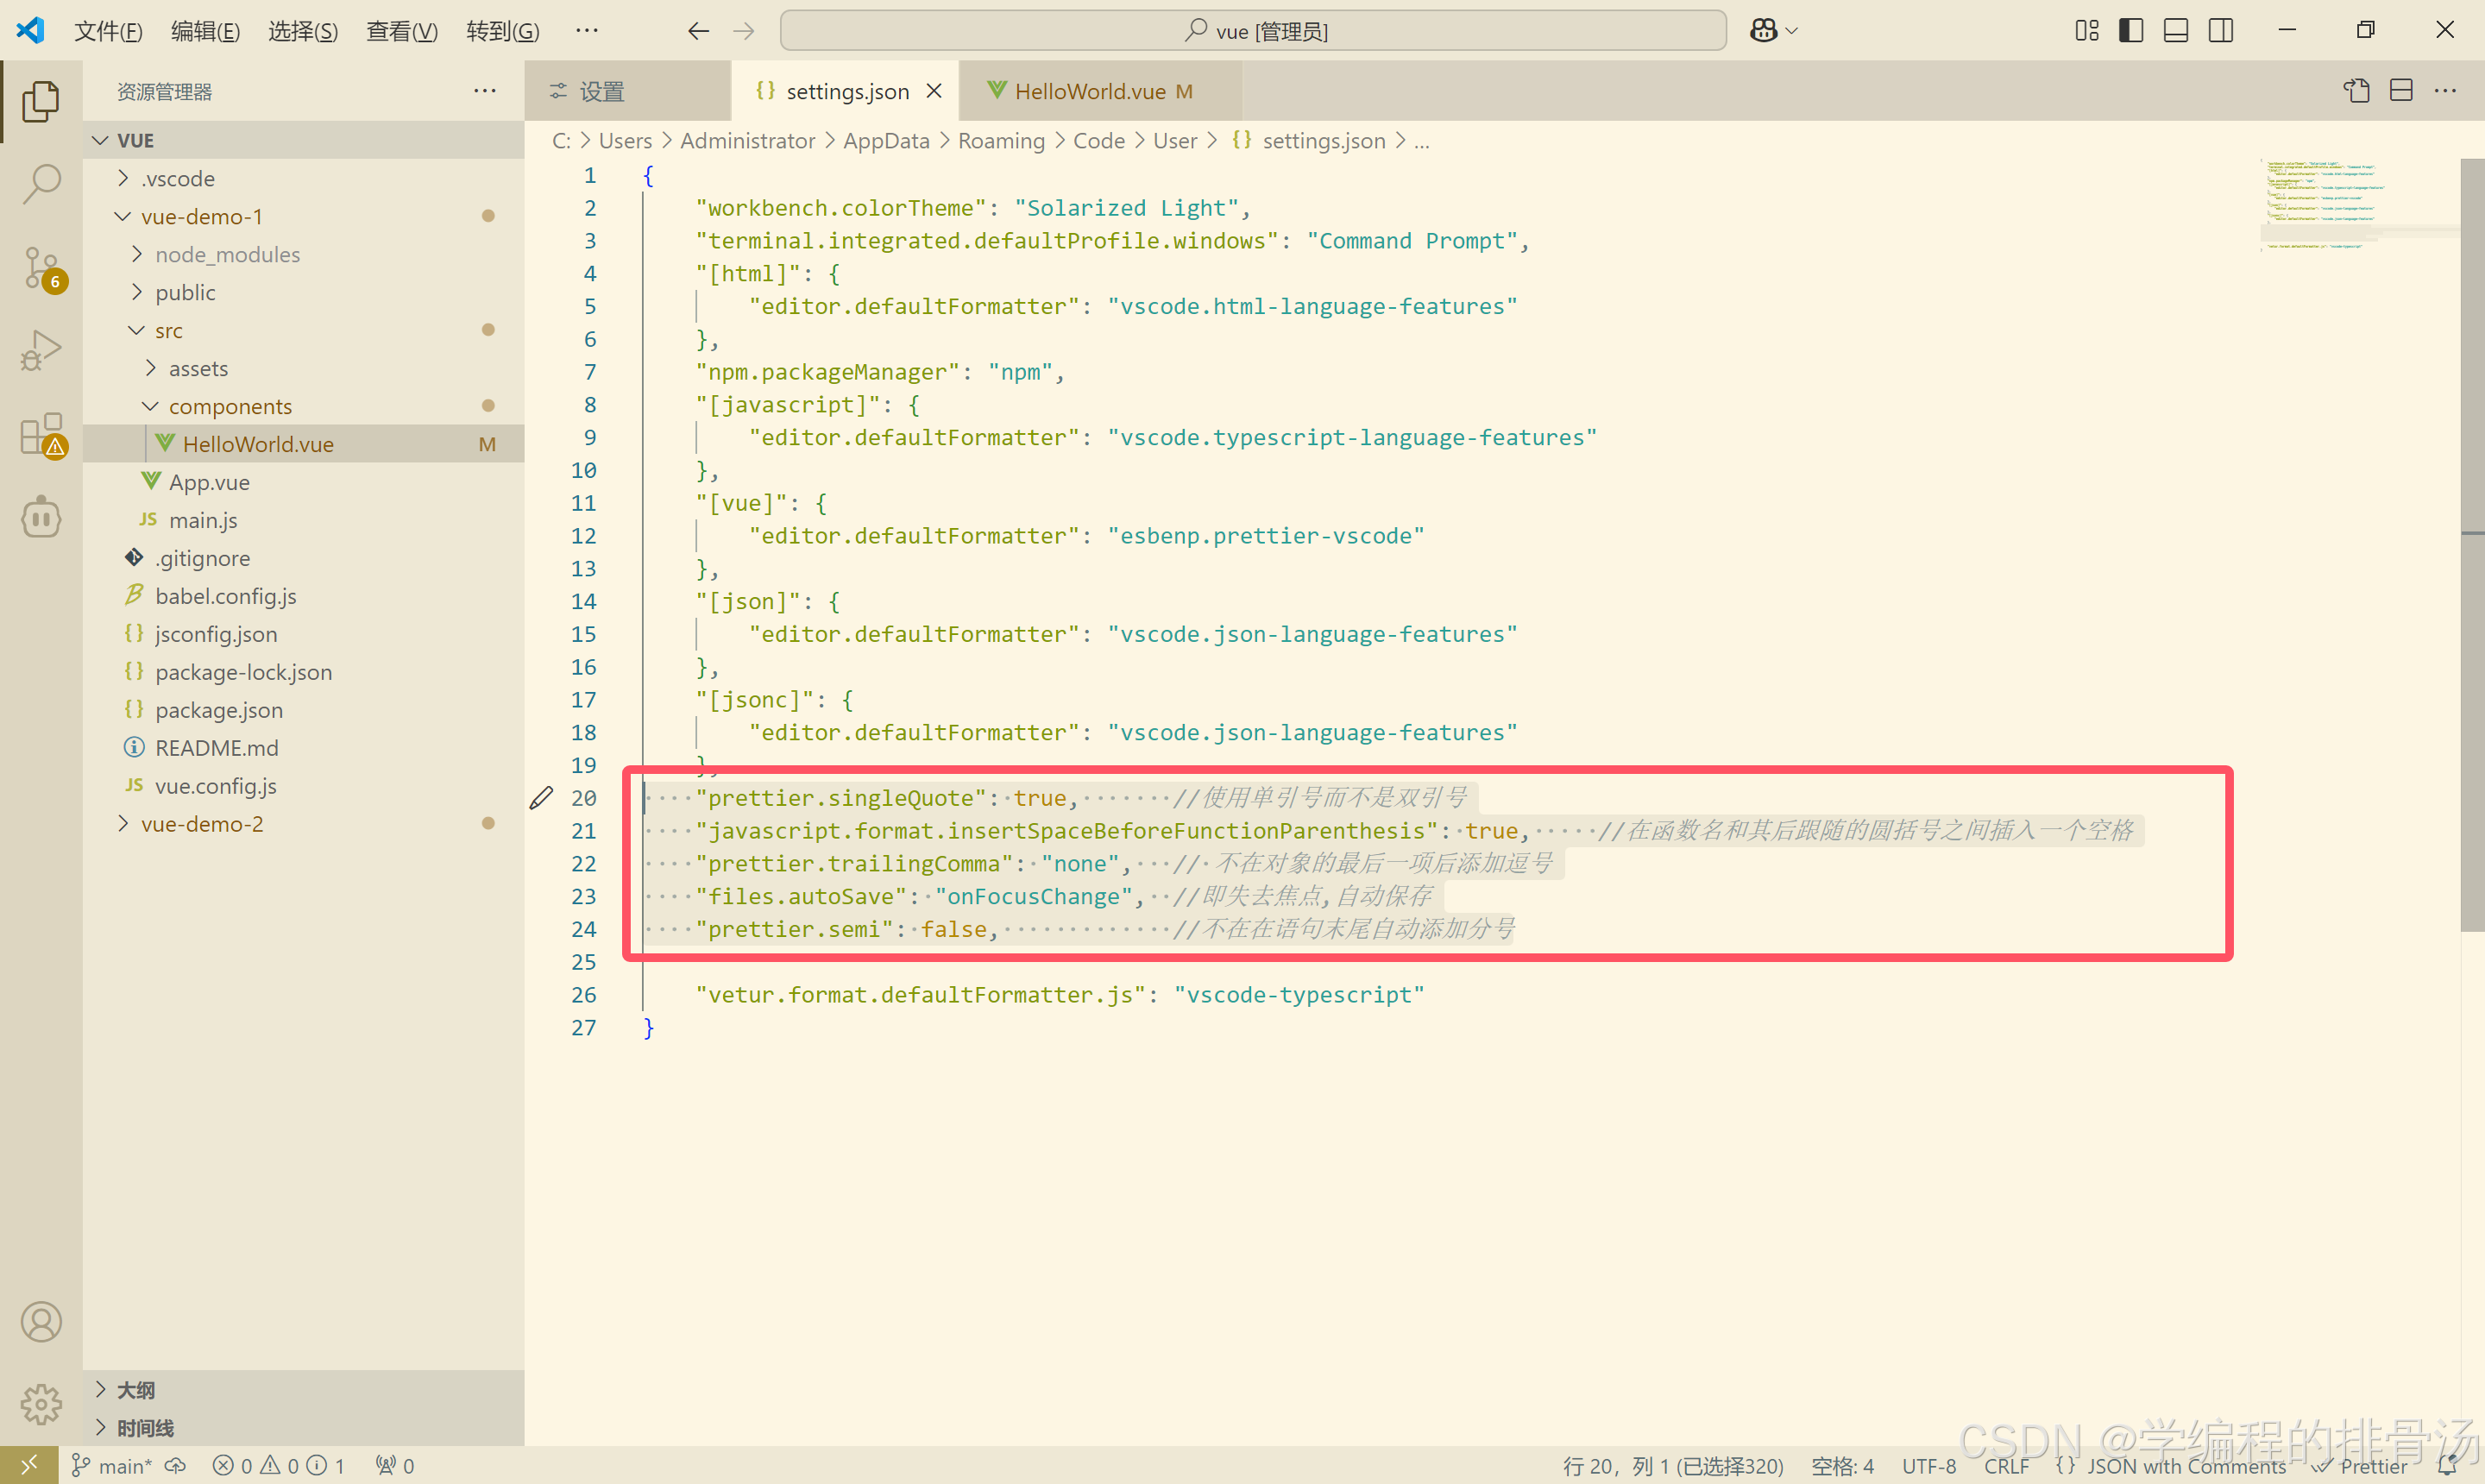Click the Manage gear icon

coord(41,1403)
